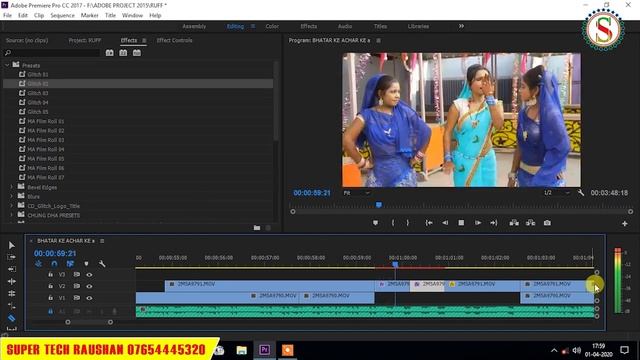Export frame with the camera icon

pyautogui.click(x=547, y=223)
